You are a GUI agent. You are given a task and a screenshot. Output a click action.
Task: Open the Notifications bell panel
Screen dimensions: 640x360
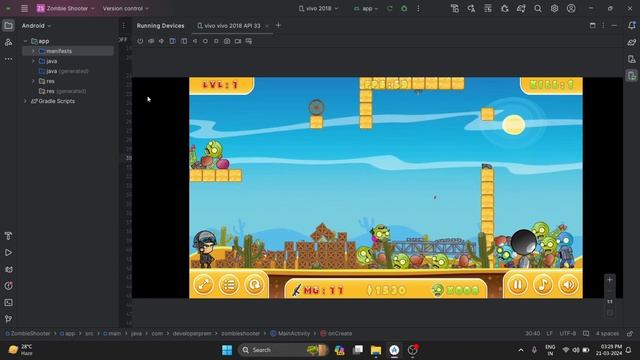coord(632,25)
